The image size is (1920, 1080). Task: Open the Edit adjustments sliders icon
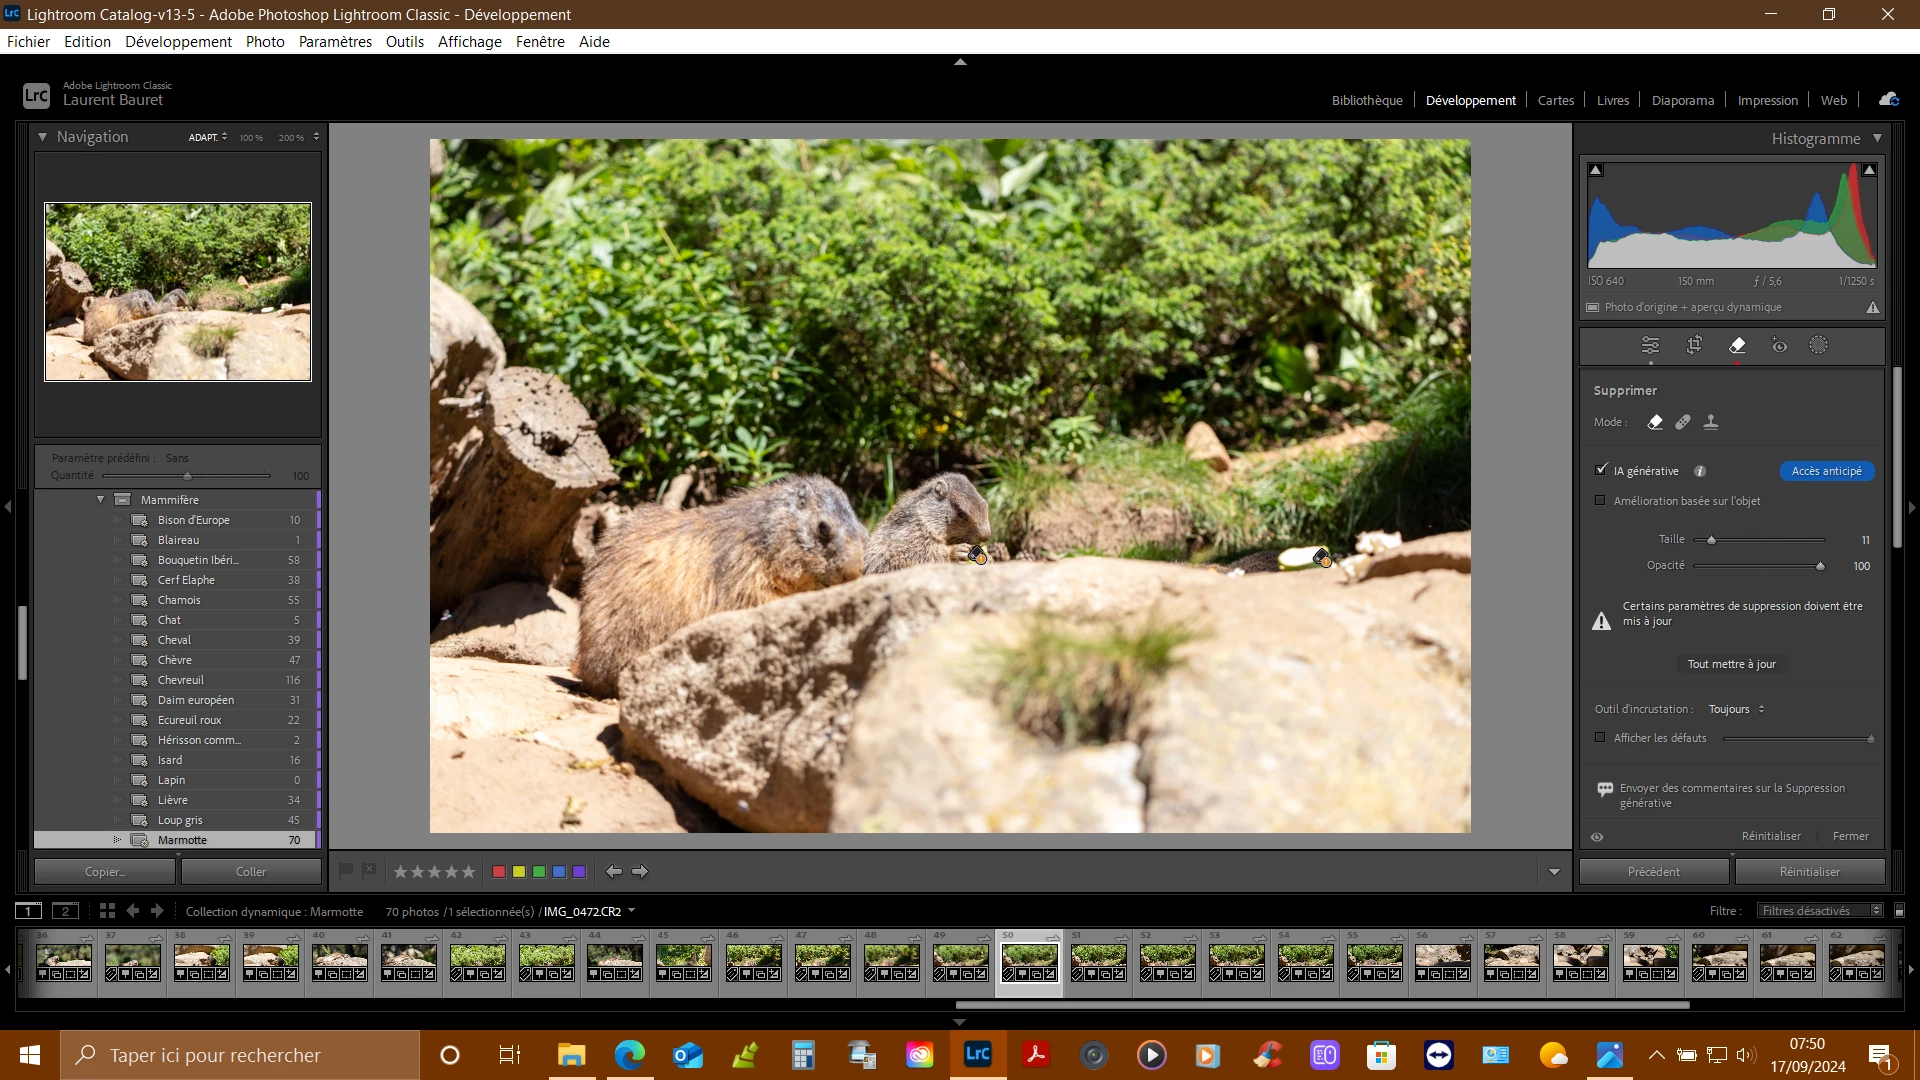[1650, 345]
